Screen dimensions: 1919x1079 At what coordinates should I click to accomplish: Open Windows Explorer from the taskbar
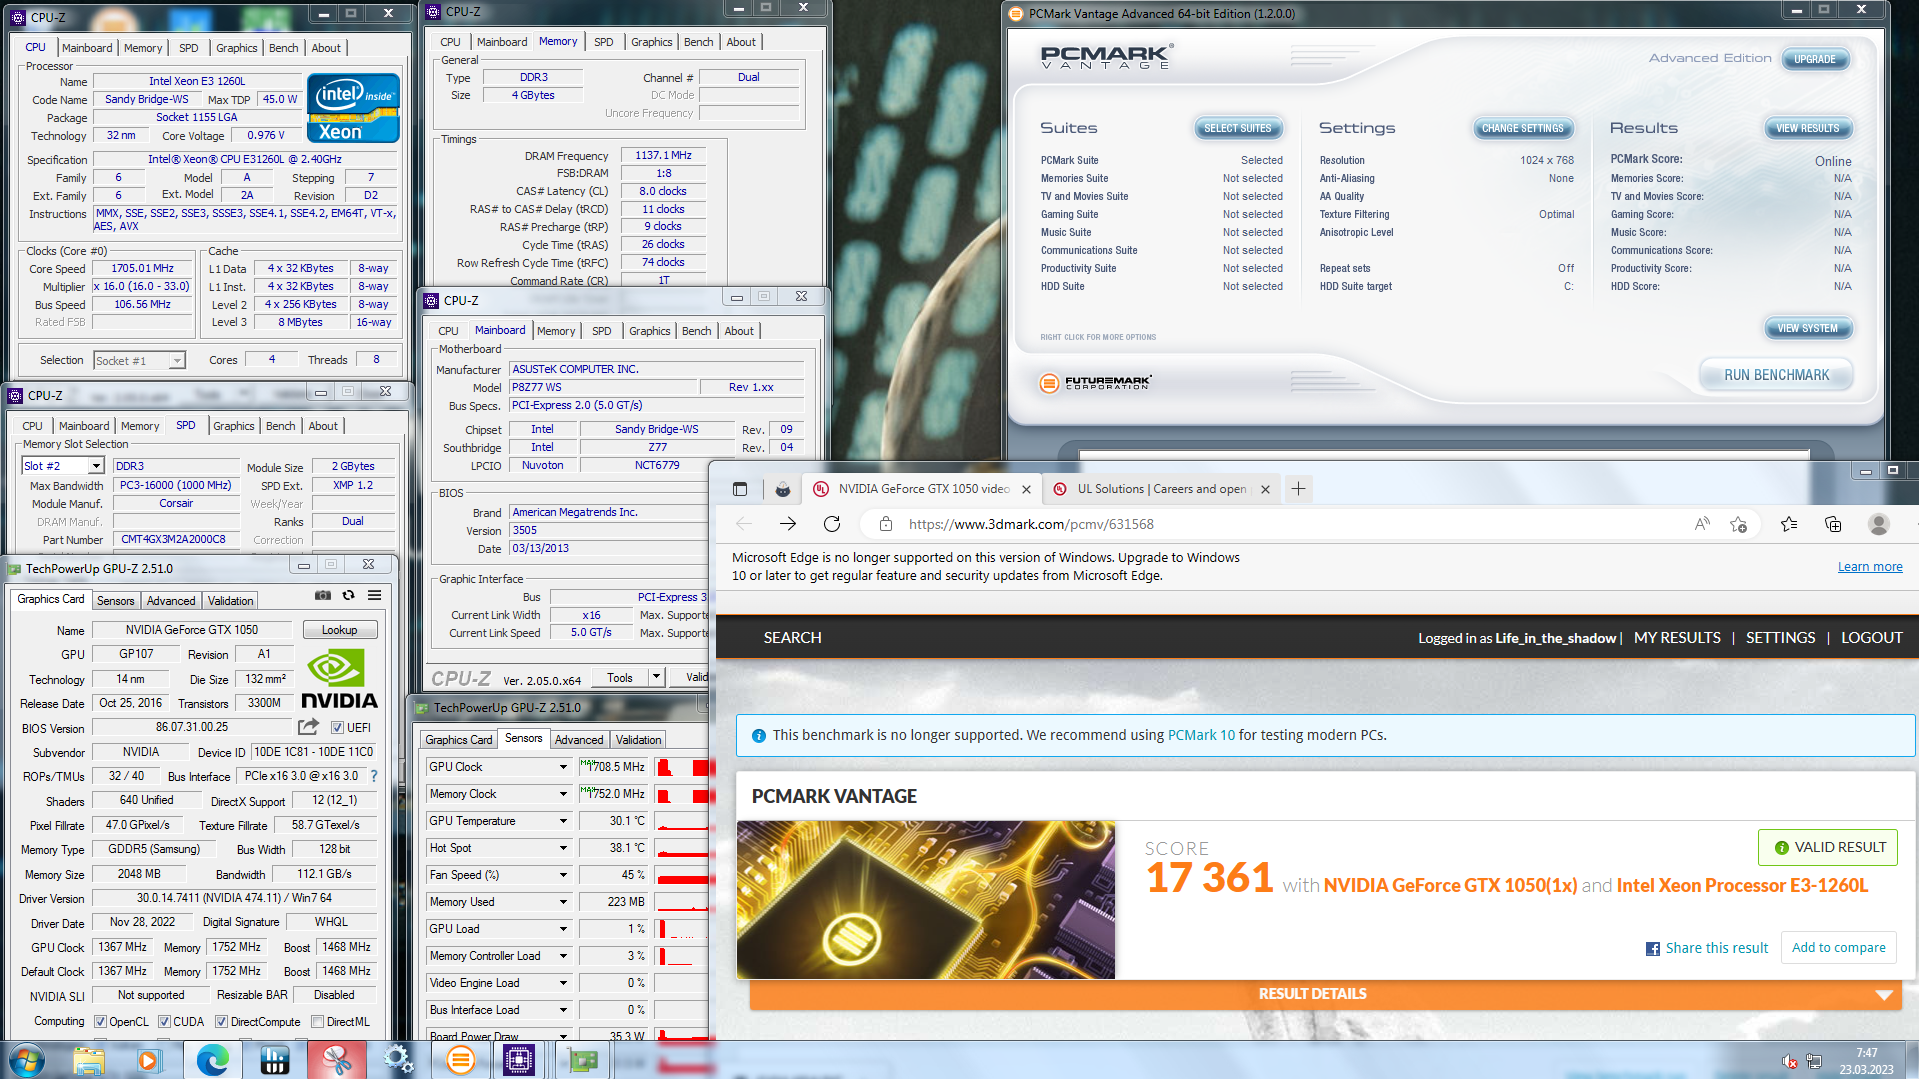[x=89, y=1060]
